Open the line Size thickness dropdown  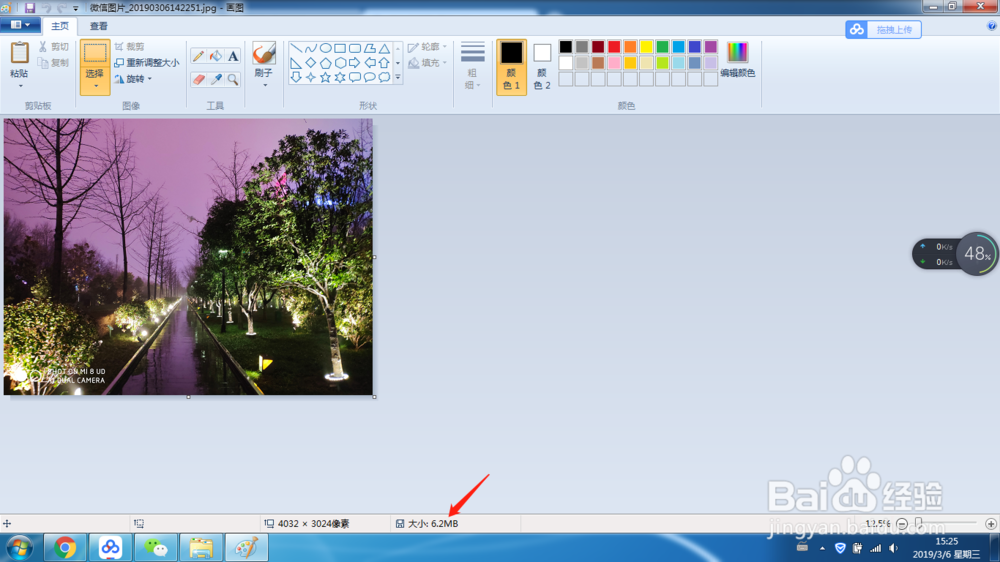tap(473, 66)
